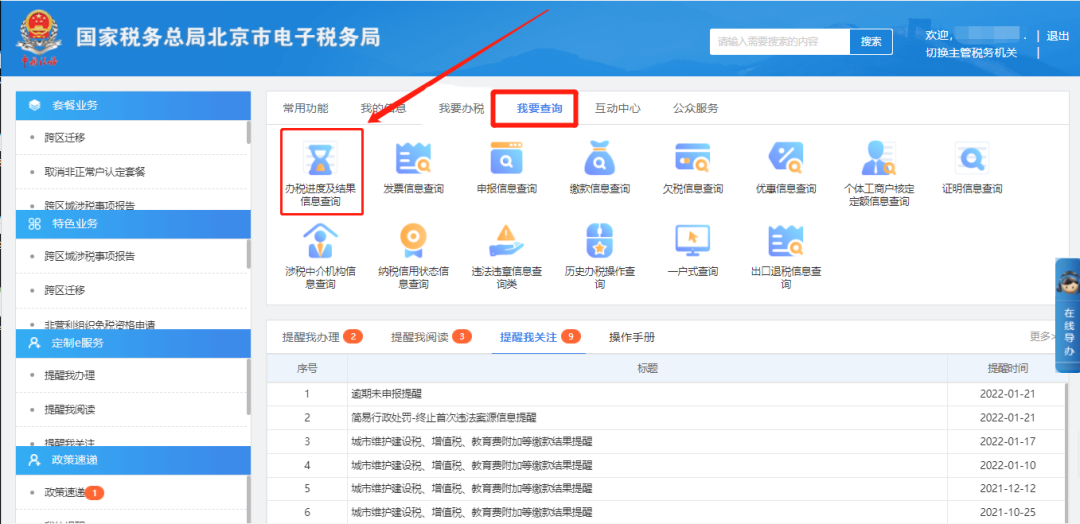Screen dimensions: 1080x524
Task: Switch to 常用功能 tab
Action: 305,108
